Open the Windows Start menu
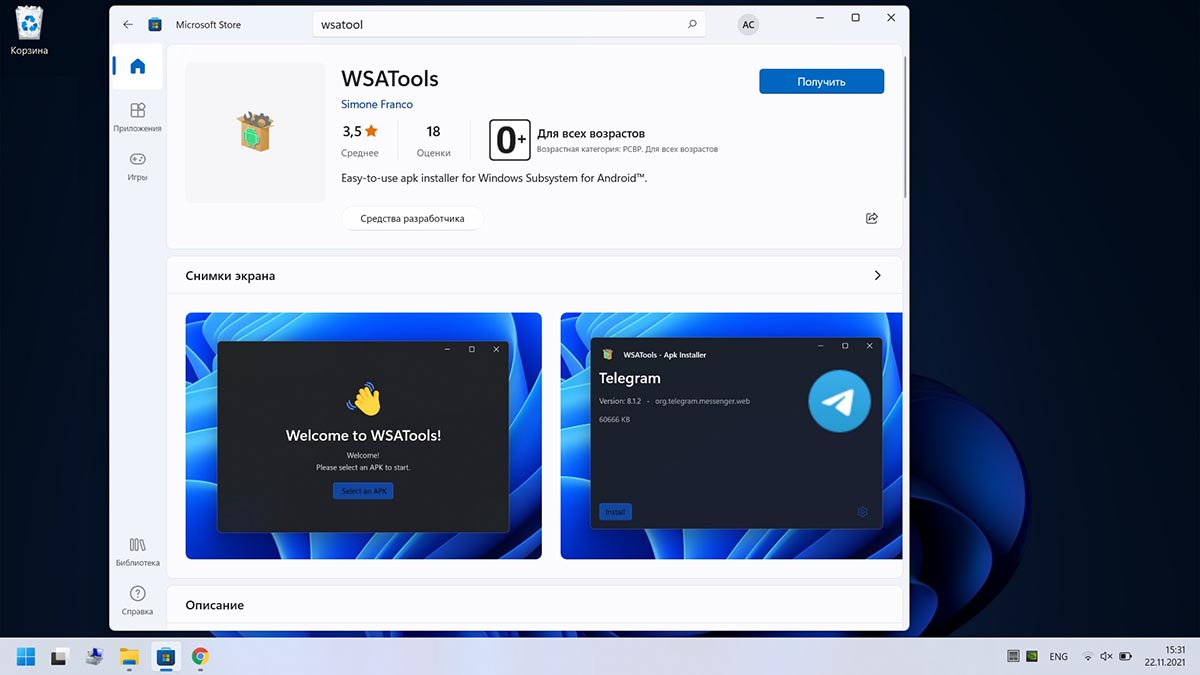The height and width of the screenshot is (675, 1200). [27, 657]
